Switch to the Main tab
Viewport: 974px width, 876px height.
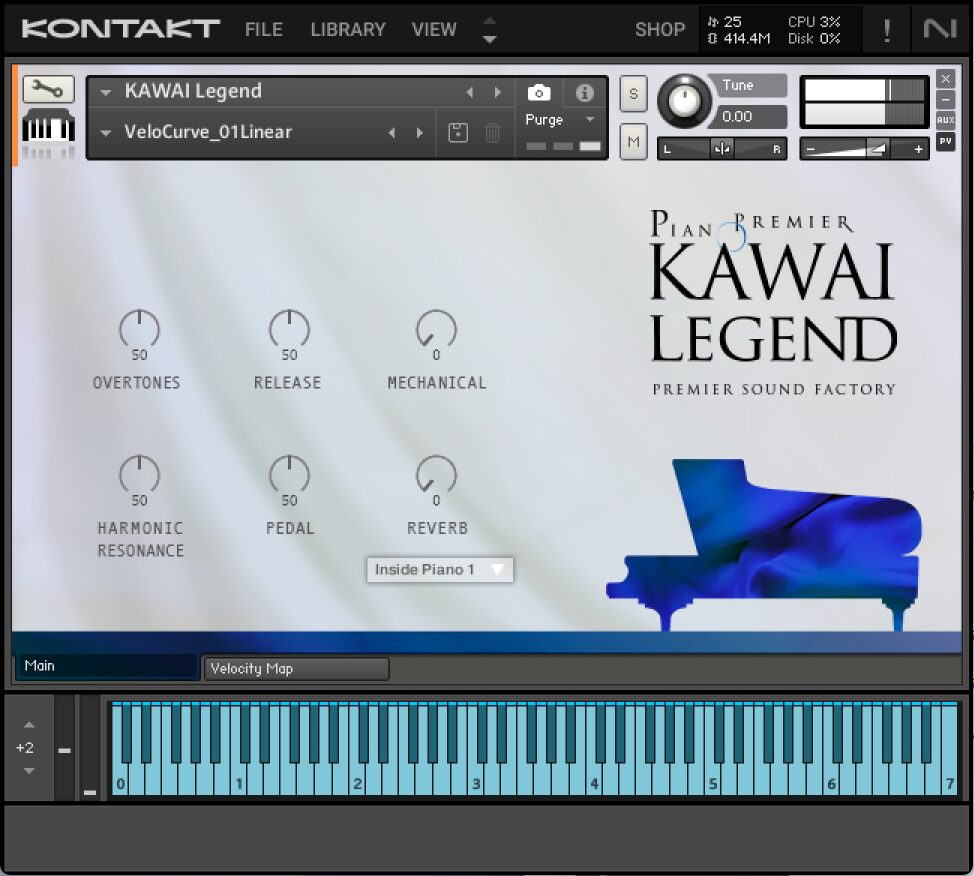[x=107, y=666]
